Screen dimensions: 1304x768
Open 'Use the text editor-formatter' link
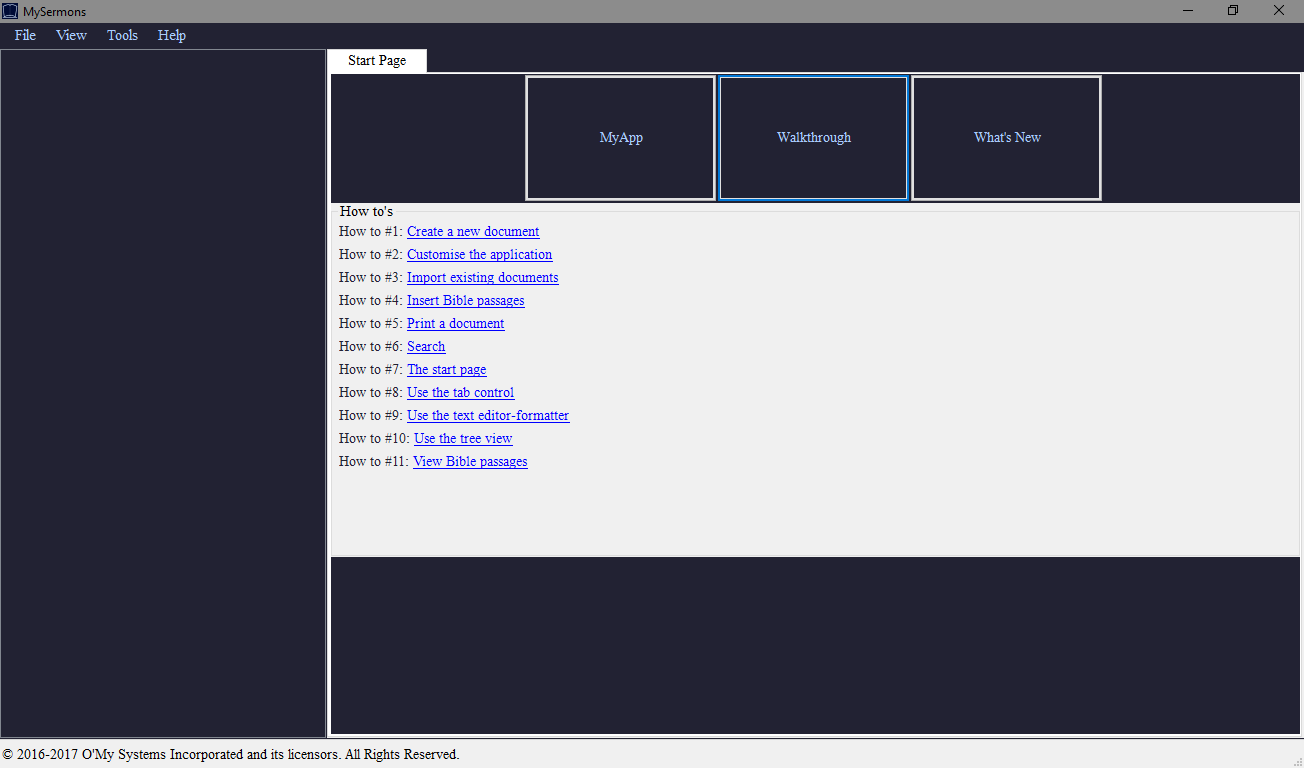pyautogui.click(x=488, y=416)
